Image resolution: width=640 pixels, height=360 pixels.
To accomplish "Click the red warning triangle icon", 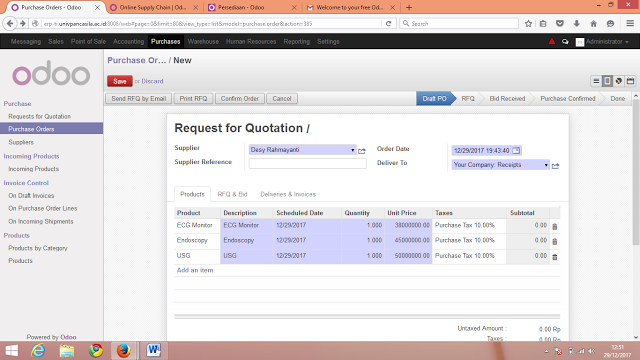I will [x=552, y=41].
